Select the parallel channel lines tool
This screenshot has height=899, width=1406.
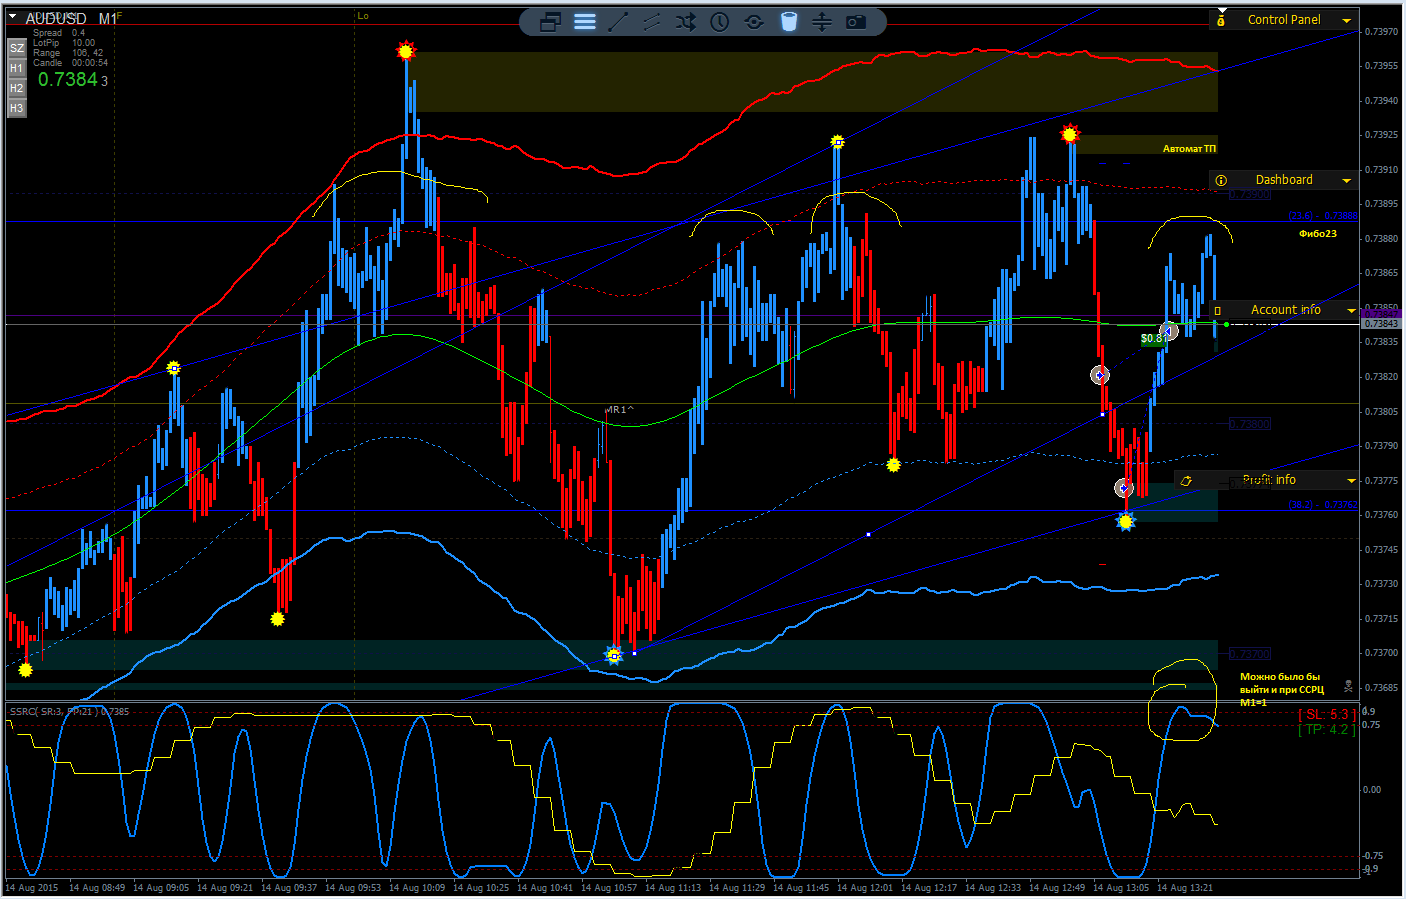point(652,22)
